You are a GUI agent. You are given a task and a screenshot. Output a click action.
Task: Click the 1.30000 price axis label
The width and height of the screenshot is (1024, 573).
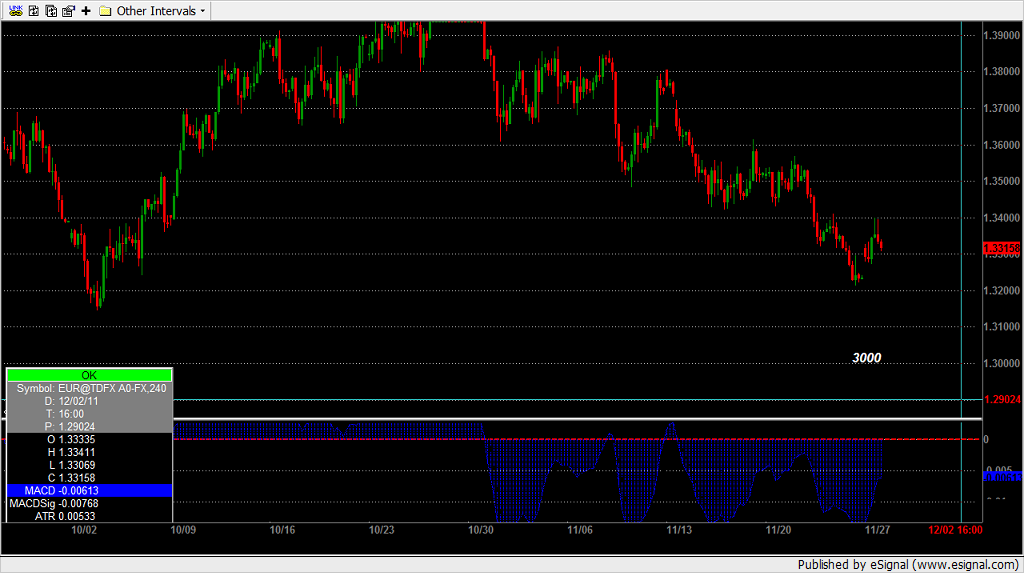click(1002, 363)
